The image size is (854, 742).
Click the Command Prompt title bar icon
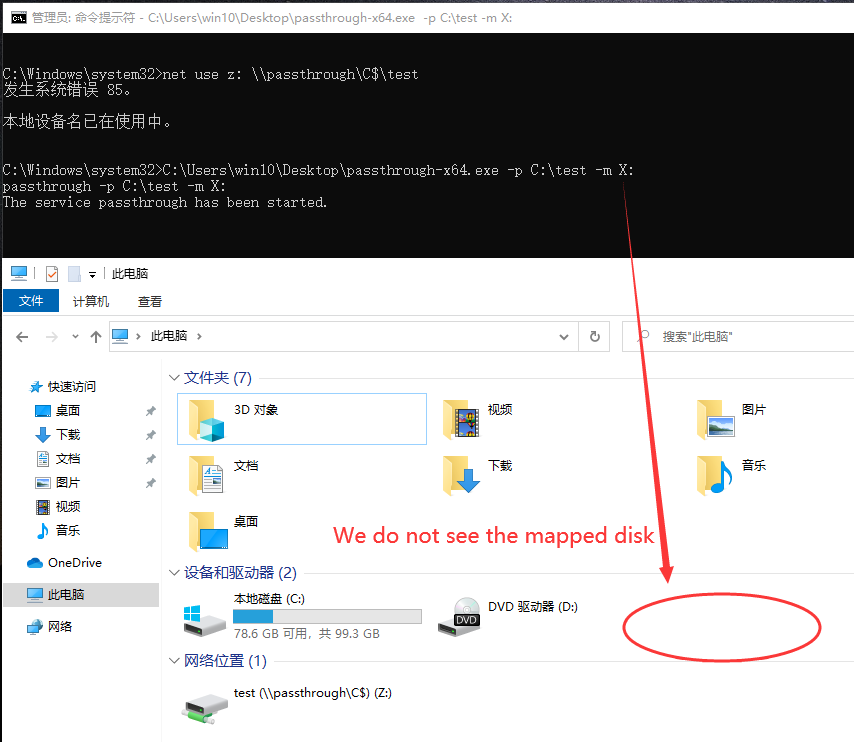point(18,18)
